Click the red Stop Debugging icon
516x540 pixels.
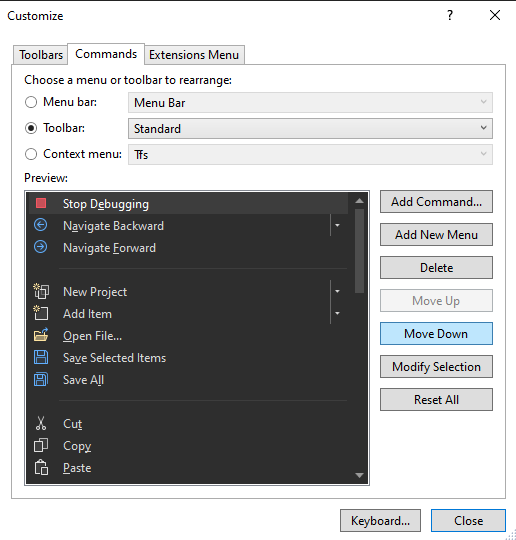pyautogui.click(x=41, y=203)
